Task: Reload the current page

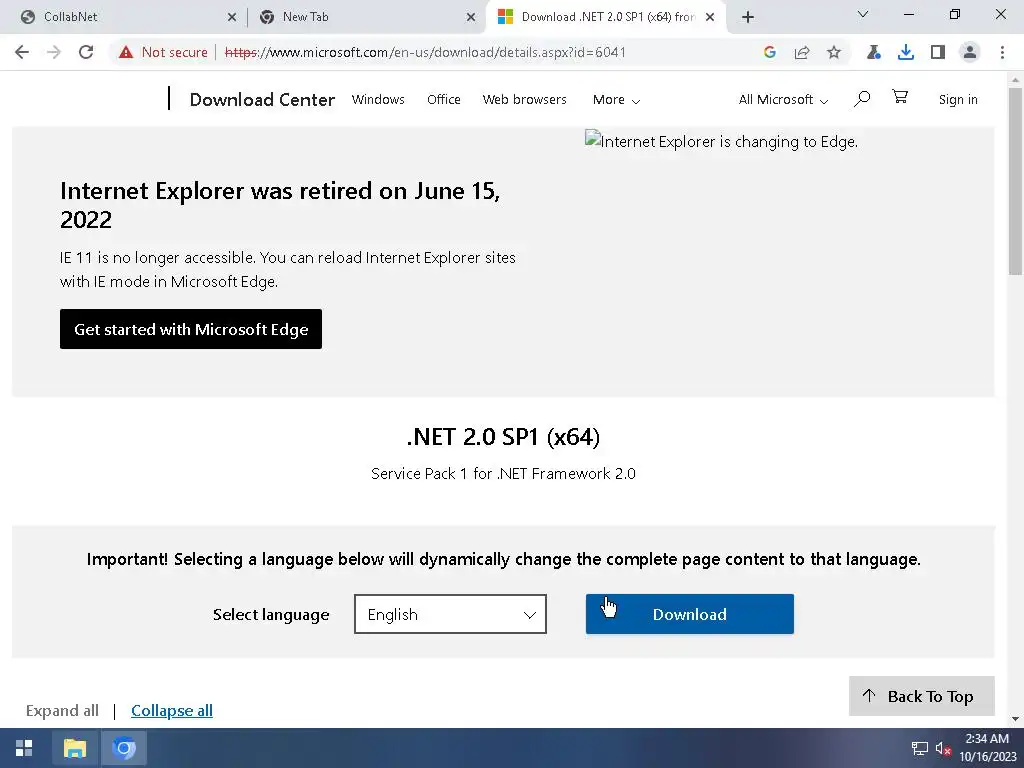Action: pos(86,52)
